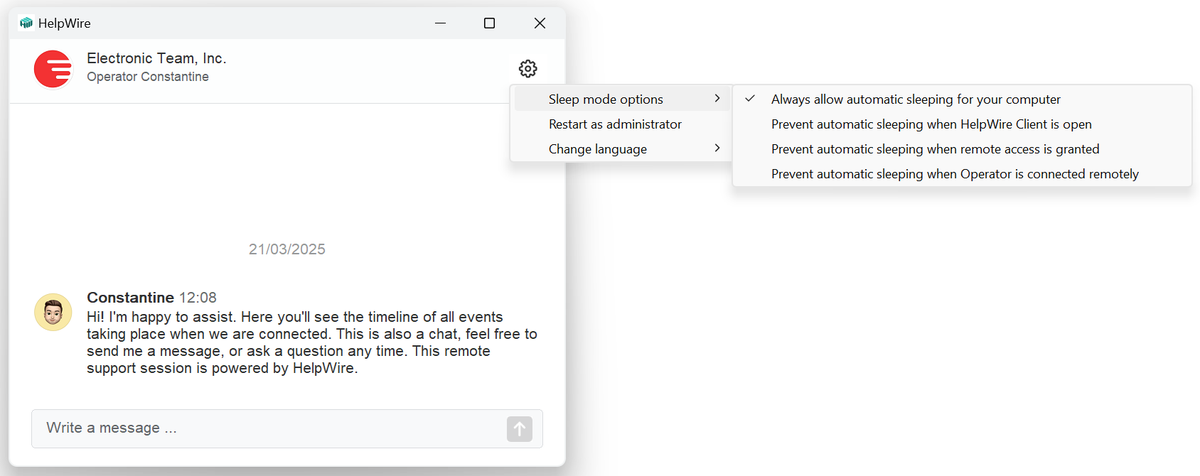Click the 21/03/2025 date label

[x=287, y=249]
